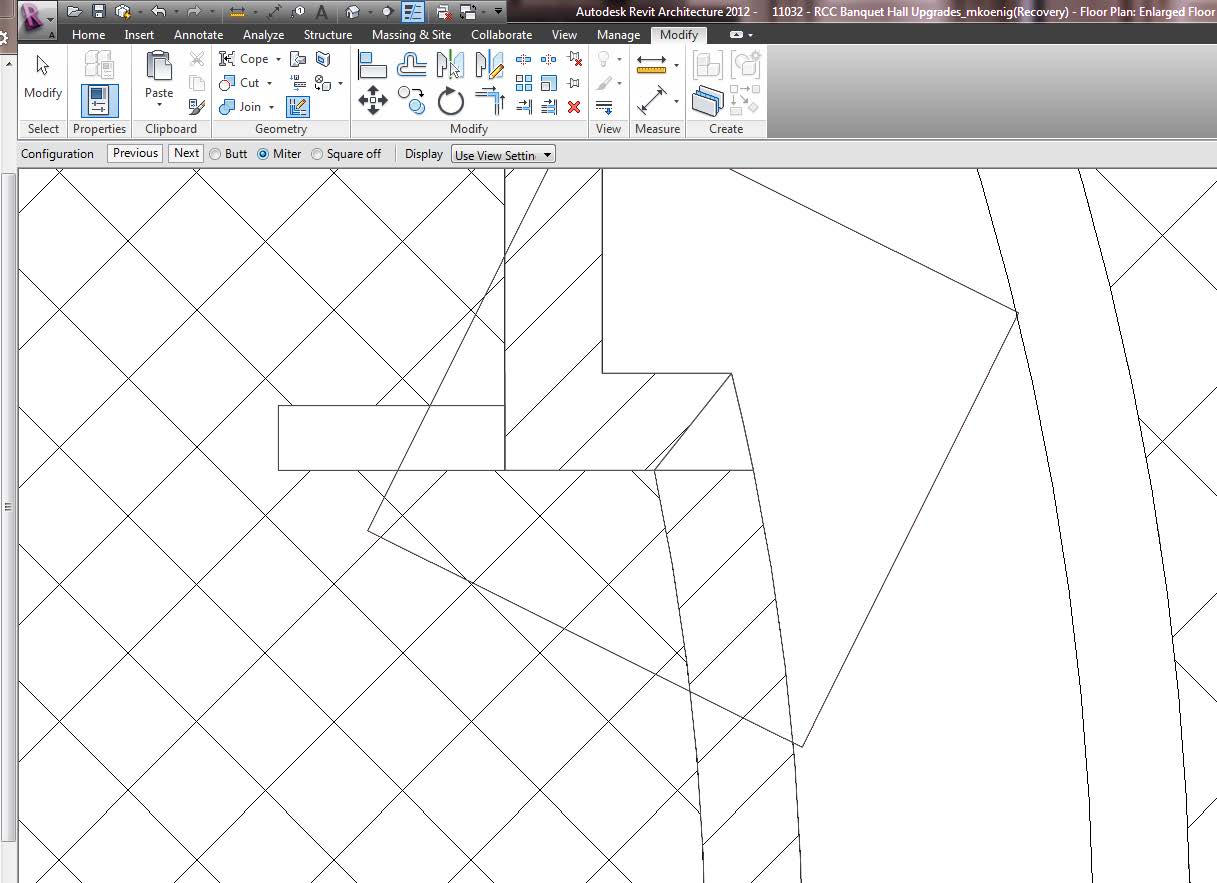Expand the Join dropdown arrow
Viewport: 1217px width, 883px height.
[271, 107]
